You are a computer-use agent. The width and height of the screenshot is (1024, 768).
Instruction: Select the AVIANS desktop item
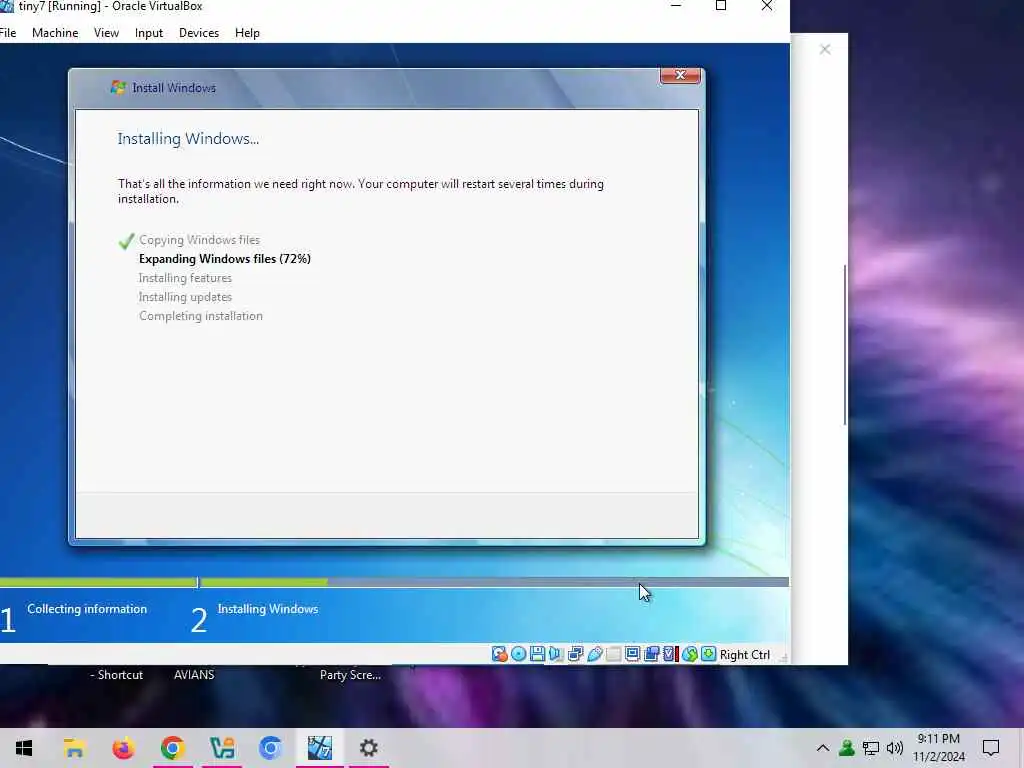point(194,675)
